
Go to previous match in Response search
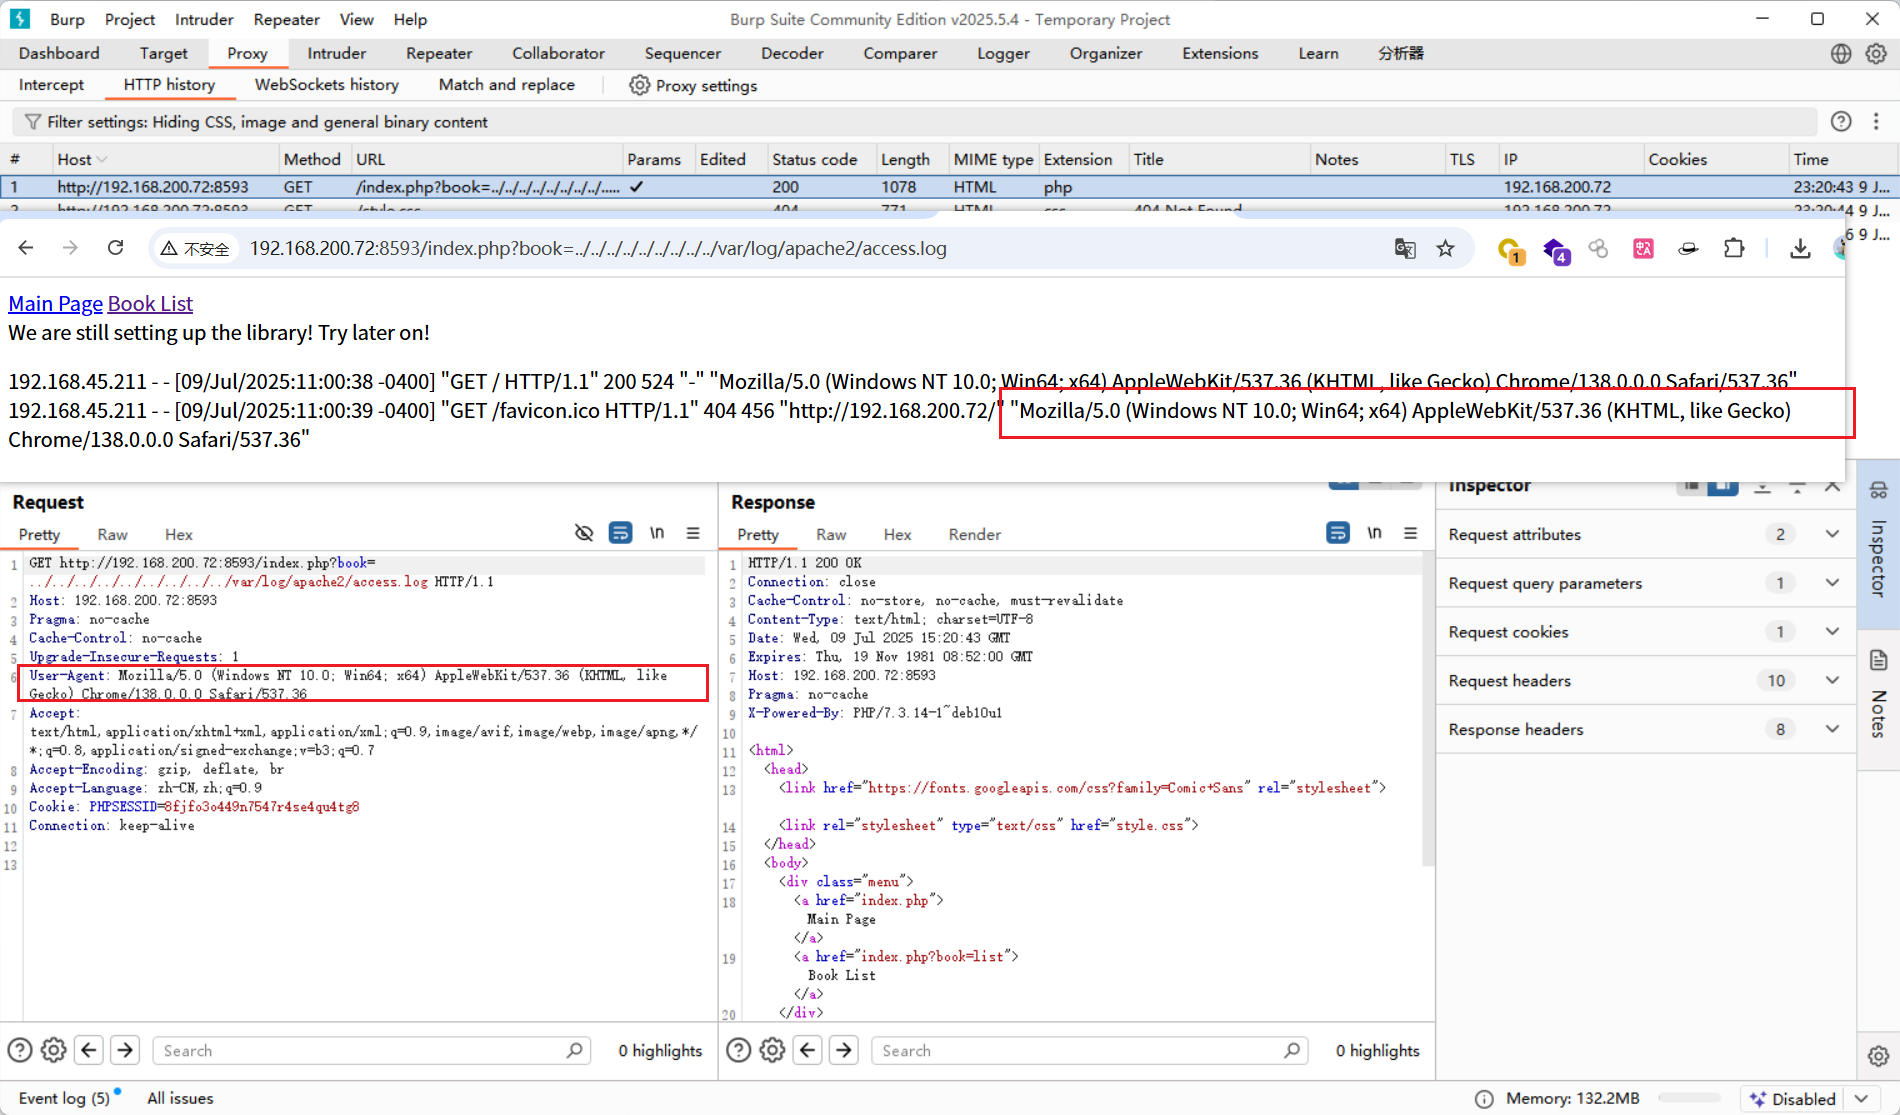(808, 1050)
